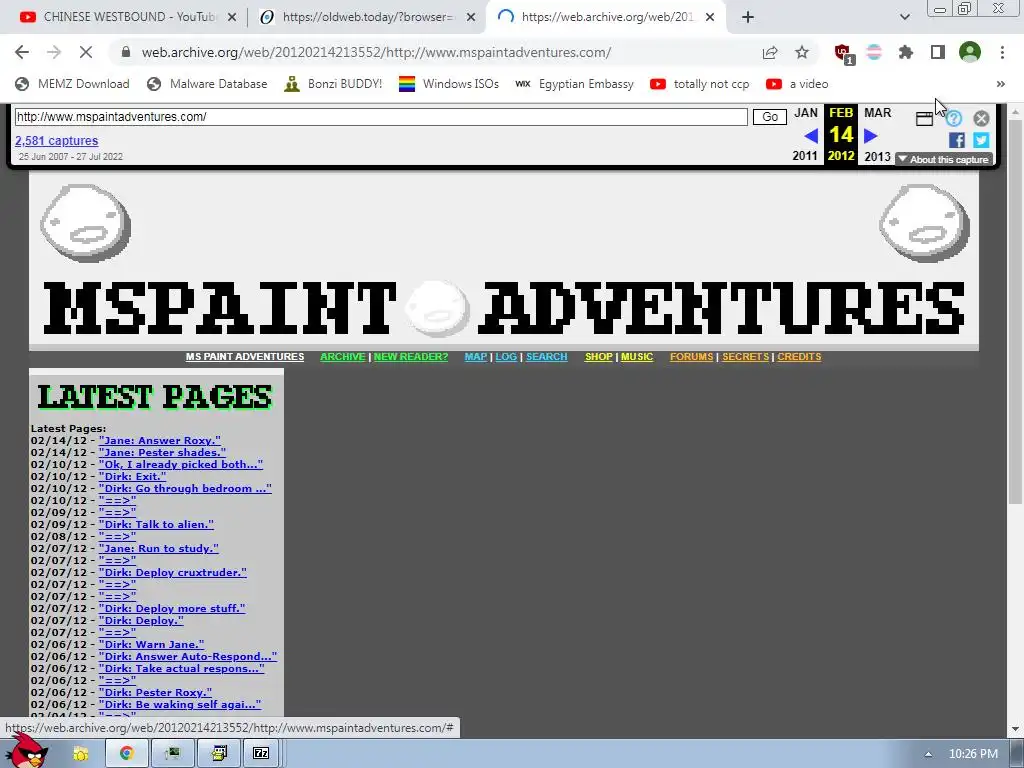The height and width of the screenshot is (768, 1024).
Task: Open totally not ccp bookmark
Action: (699, 84)
